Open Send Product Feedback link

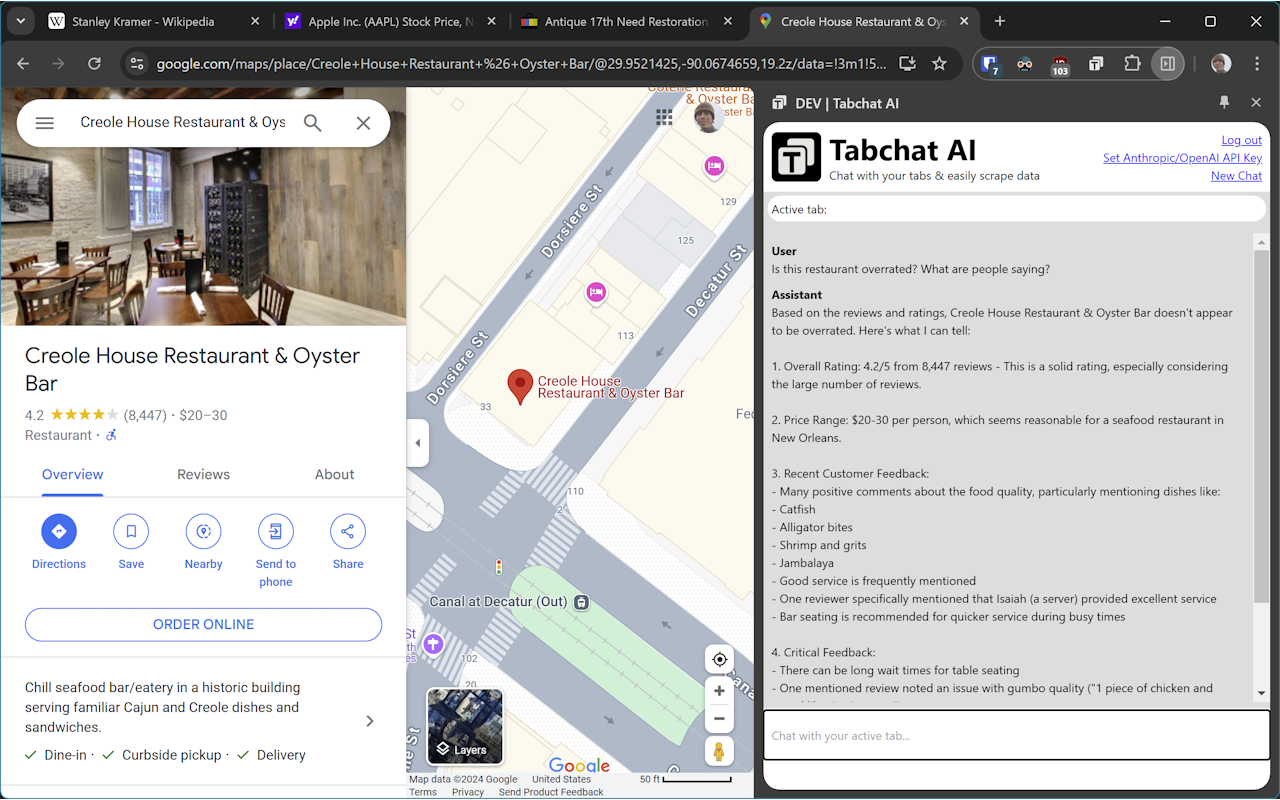click(551, 792)
